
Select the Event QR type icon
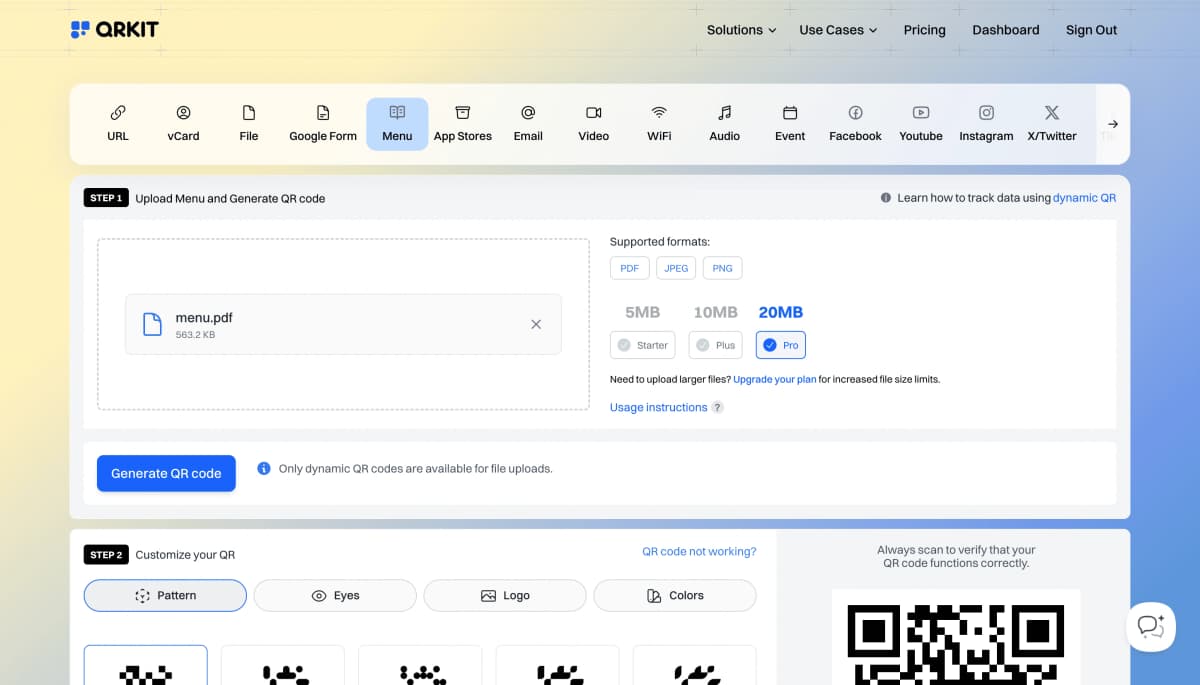click(790, 113)
